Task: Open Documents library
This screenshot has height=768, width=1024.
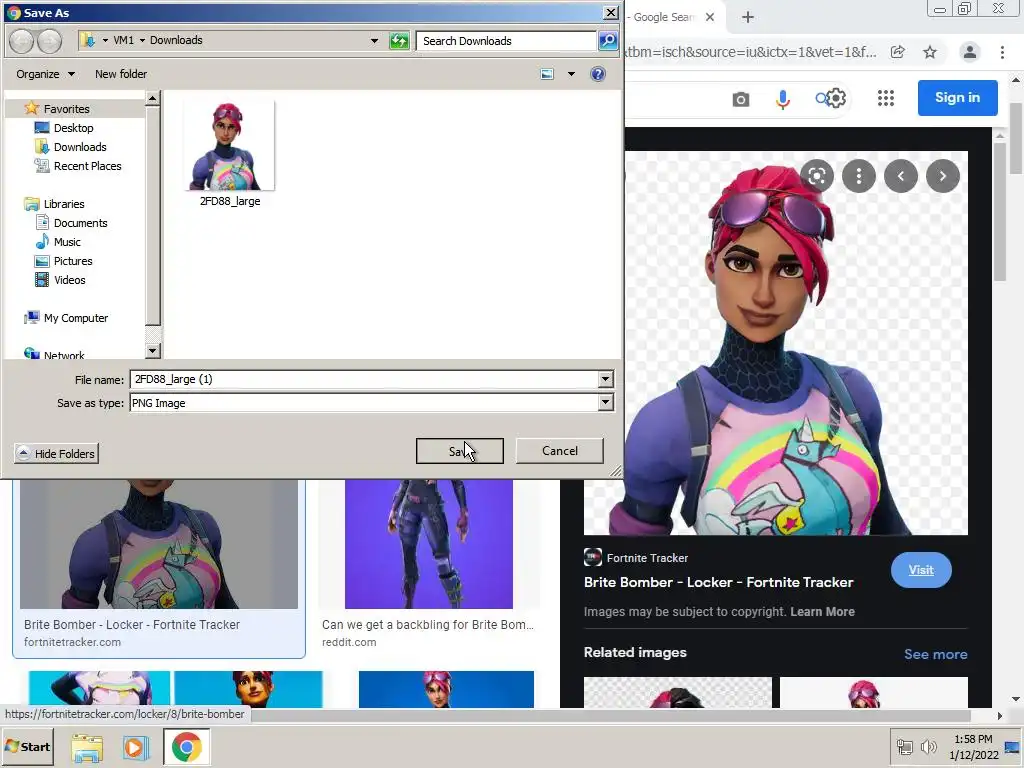Action: coord(80,223)
